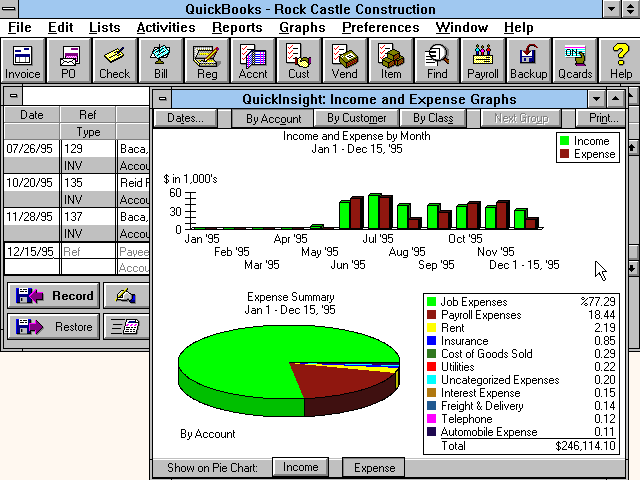Open the Preferences menu
Image resolution: width=640 pixels, height=480 pixels.
click(x=380, y=27)
